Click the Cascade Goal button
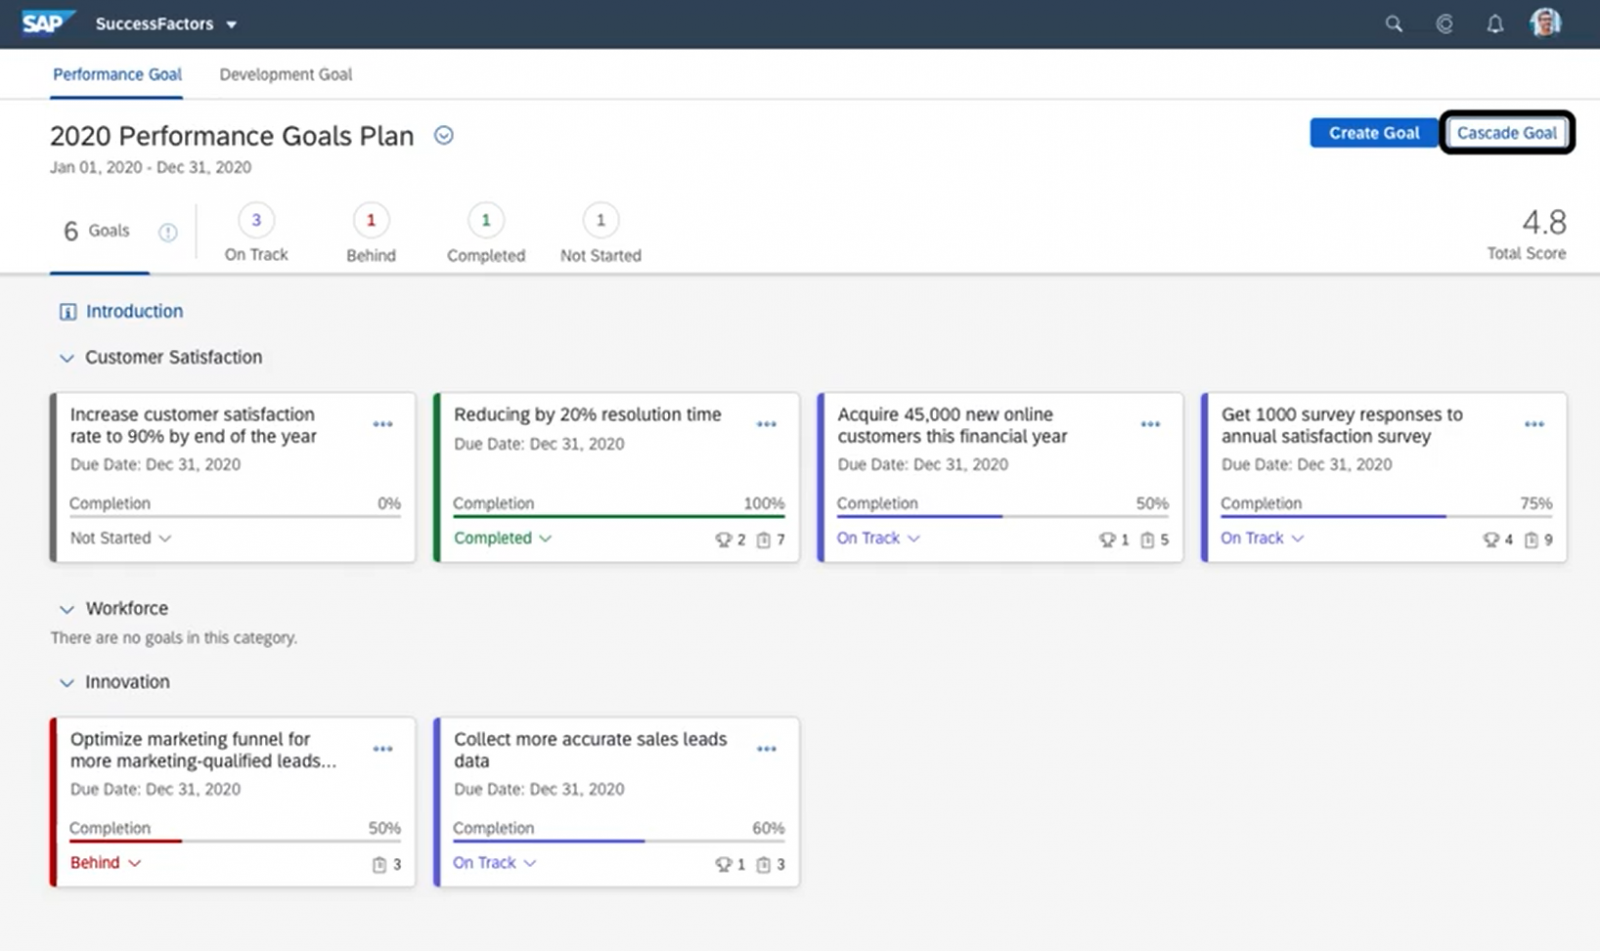The height and width of the screenshot is (951, 1600). click(1506, 133)
